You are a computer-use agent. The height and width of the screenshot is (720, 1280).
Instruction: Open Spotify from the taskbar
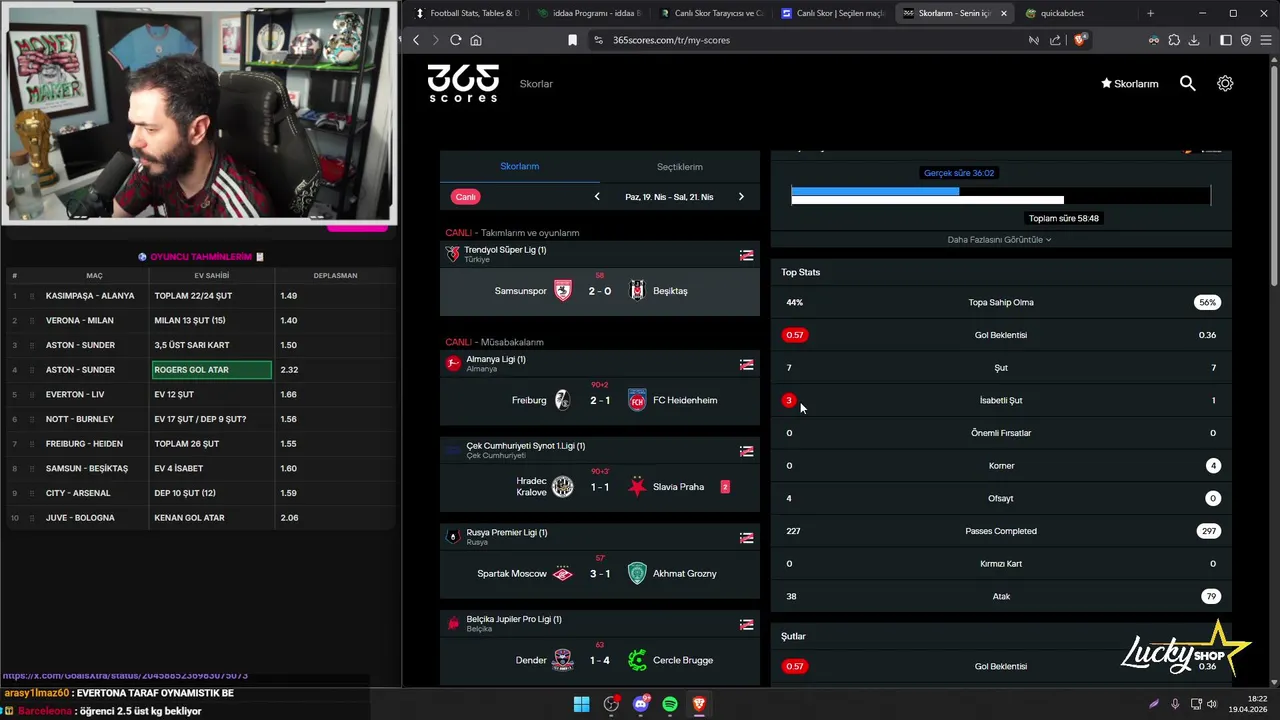point(670,704)
